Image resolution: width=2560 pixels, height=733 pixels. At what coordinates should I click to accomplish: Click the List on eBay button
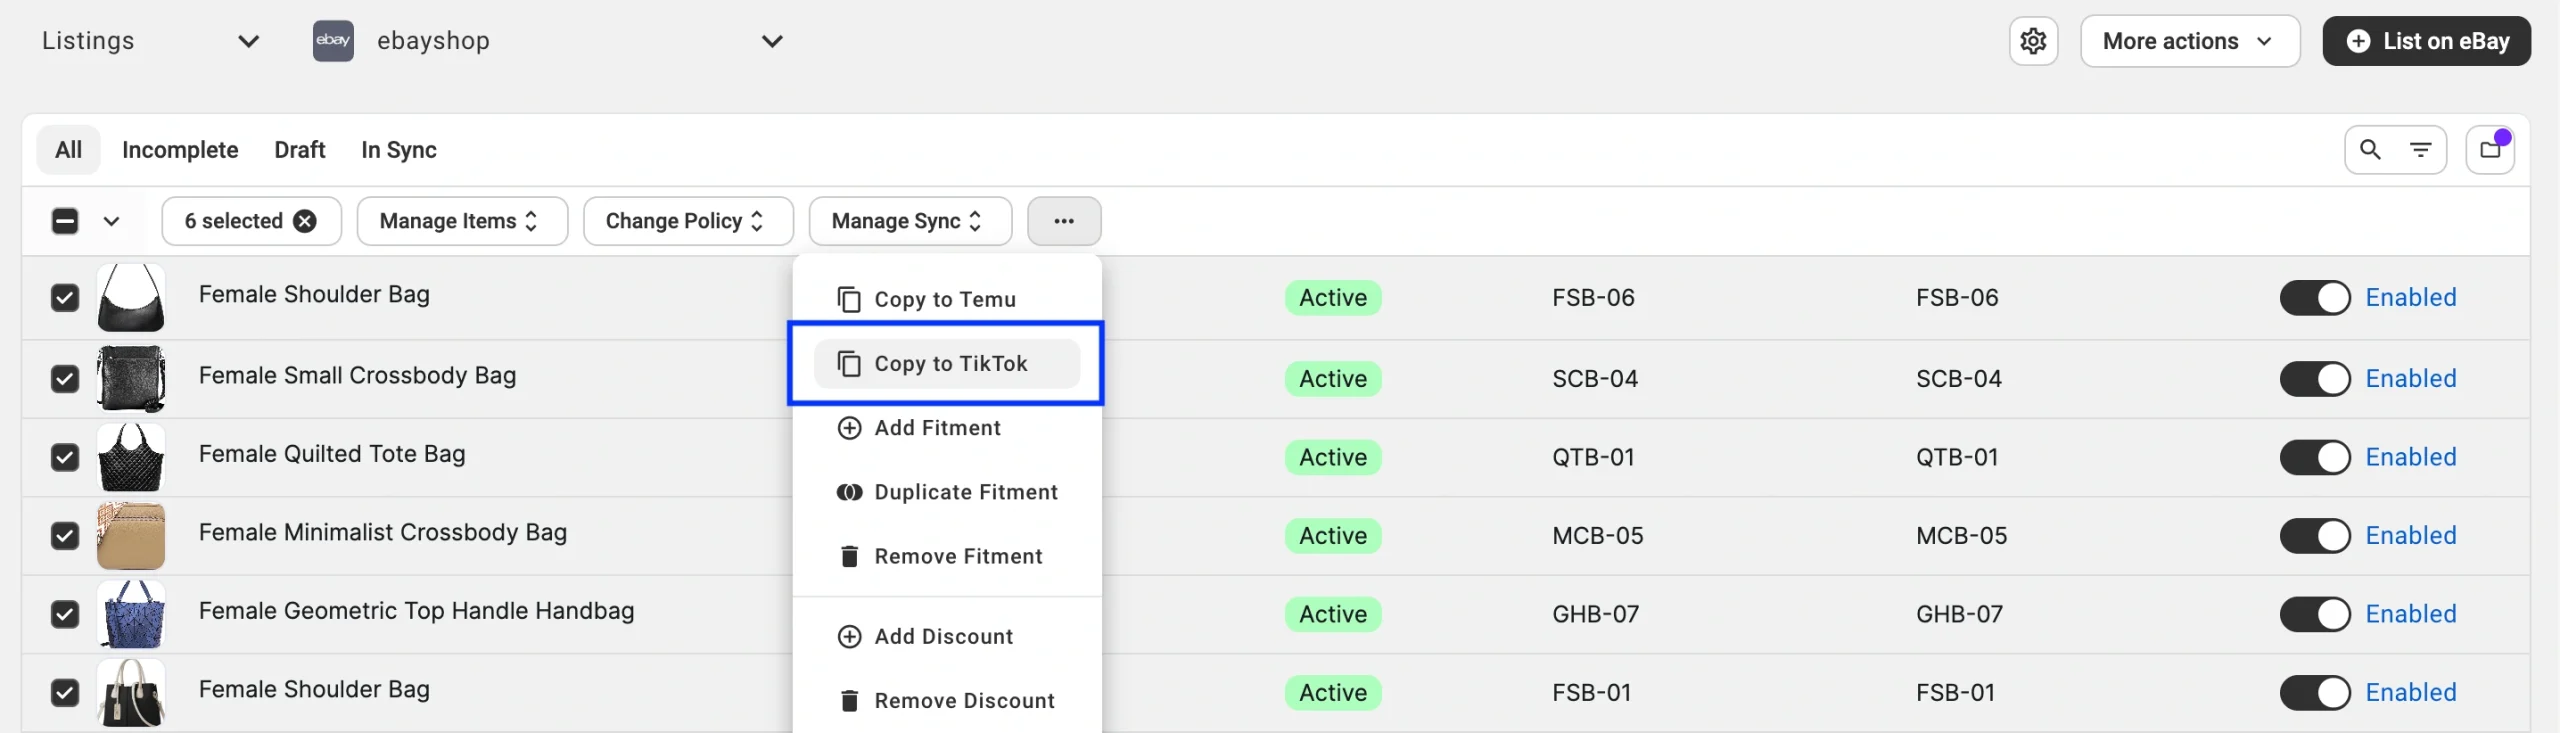pos(2426,41)
